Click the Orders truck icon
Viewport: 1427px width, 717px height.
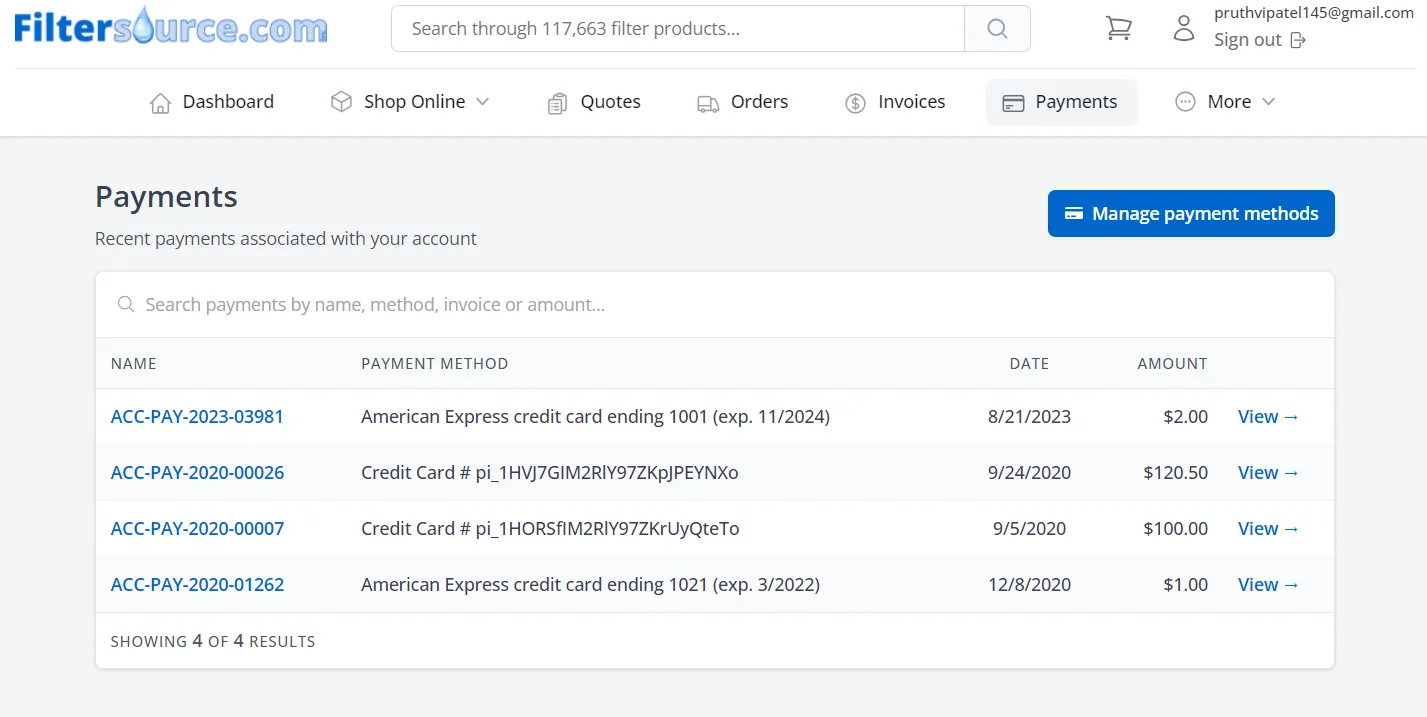coord(708,102)
